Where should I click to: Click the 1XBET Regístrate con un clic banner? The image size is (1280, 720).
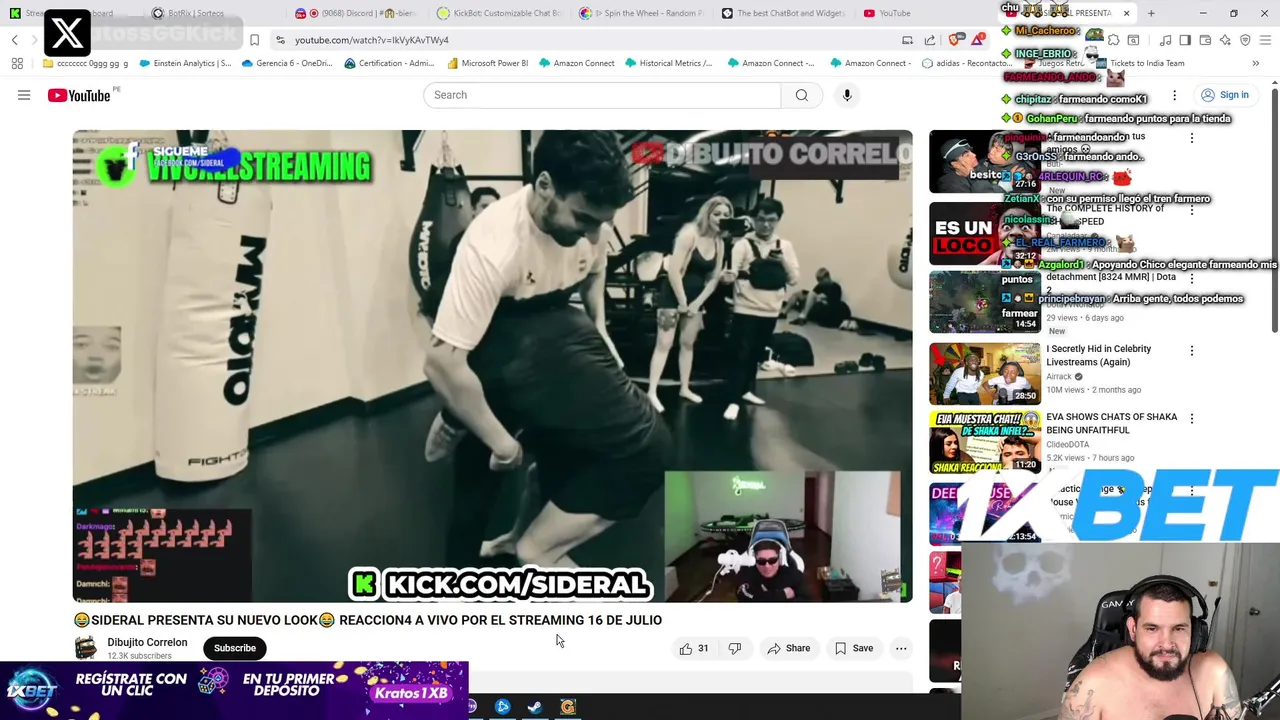[234, 690]
